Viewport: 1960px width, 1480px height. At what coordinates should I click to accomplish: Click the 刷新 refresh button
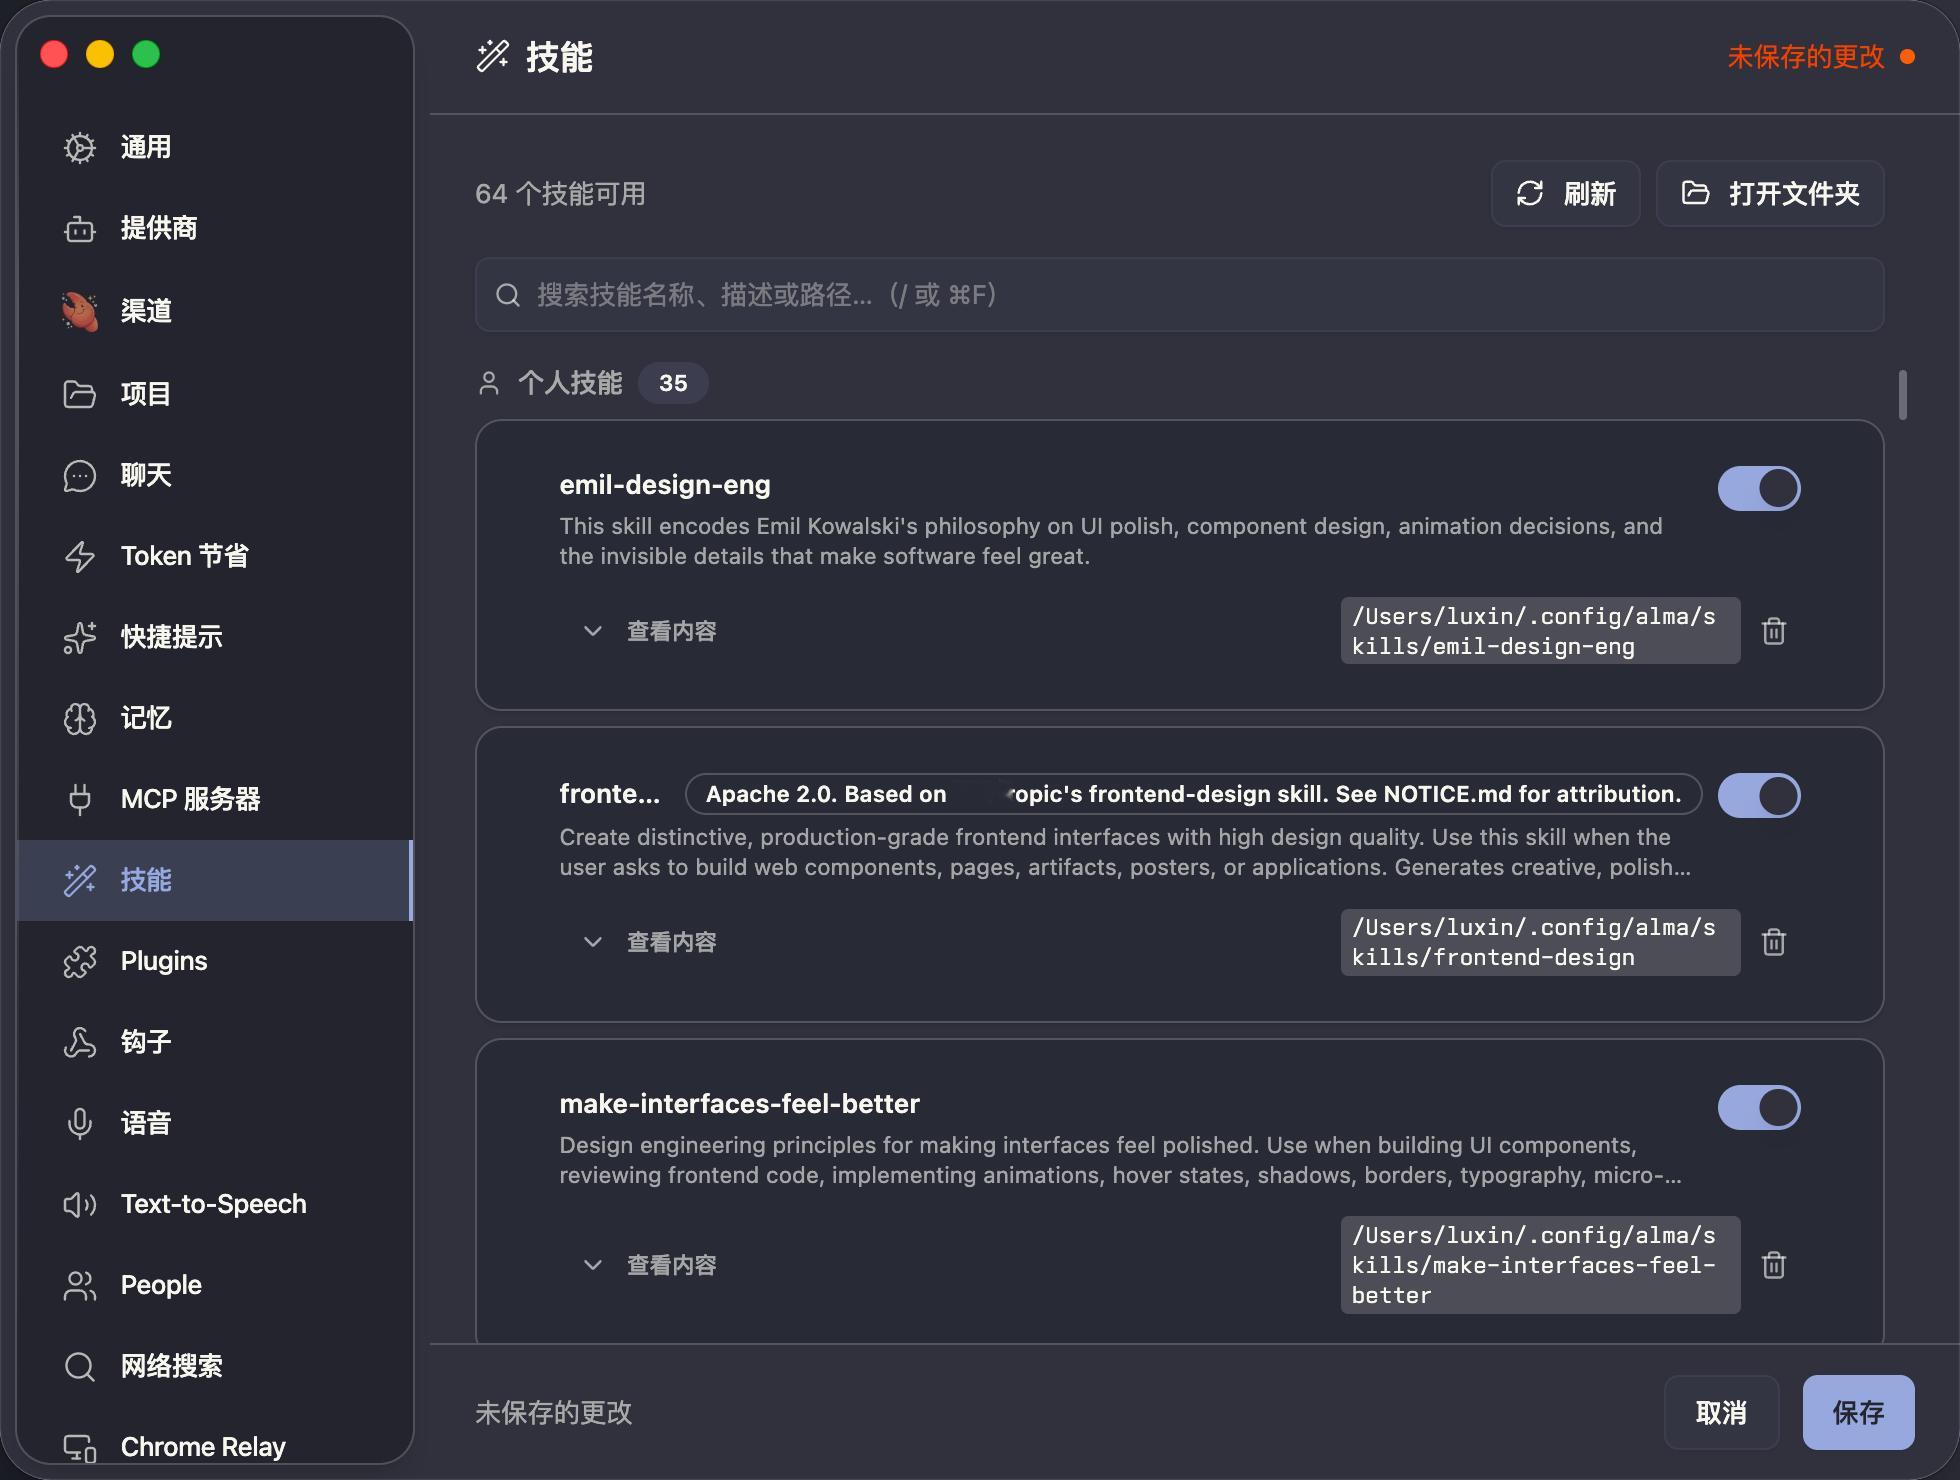tap(1565, 193)
